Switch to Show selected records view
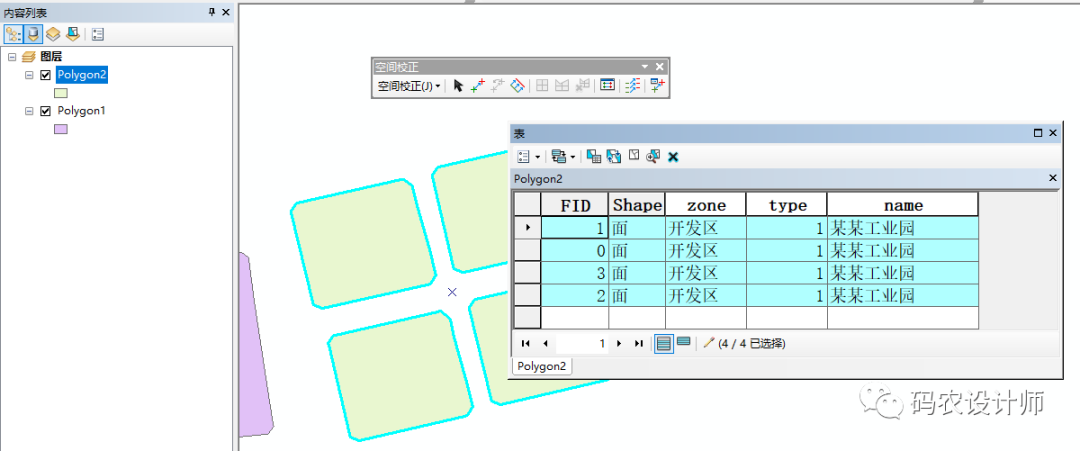Screen dimensions: 1080x451 coord(683,343)
